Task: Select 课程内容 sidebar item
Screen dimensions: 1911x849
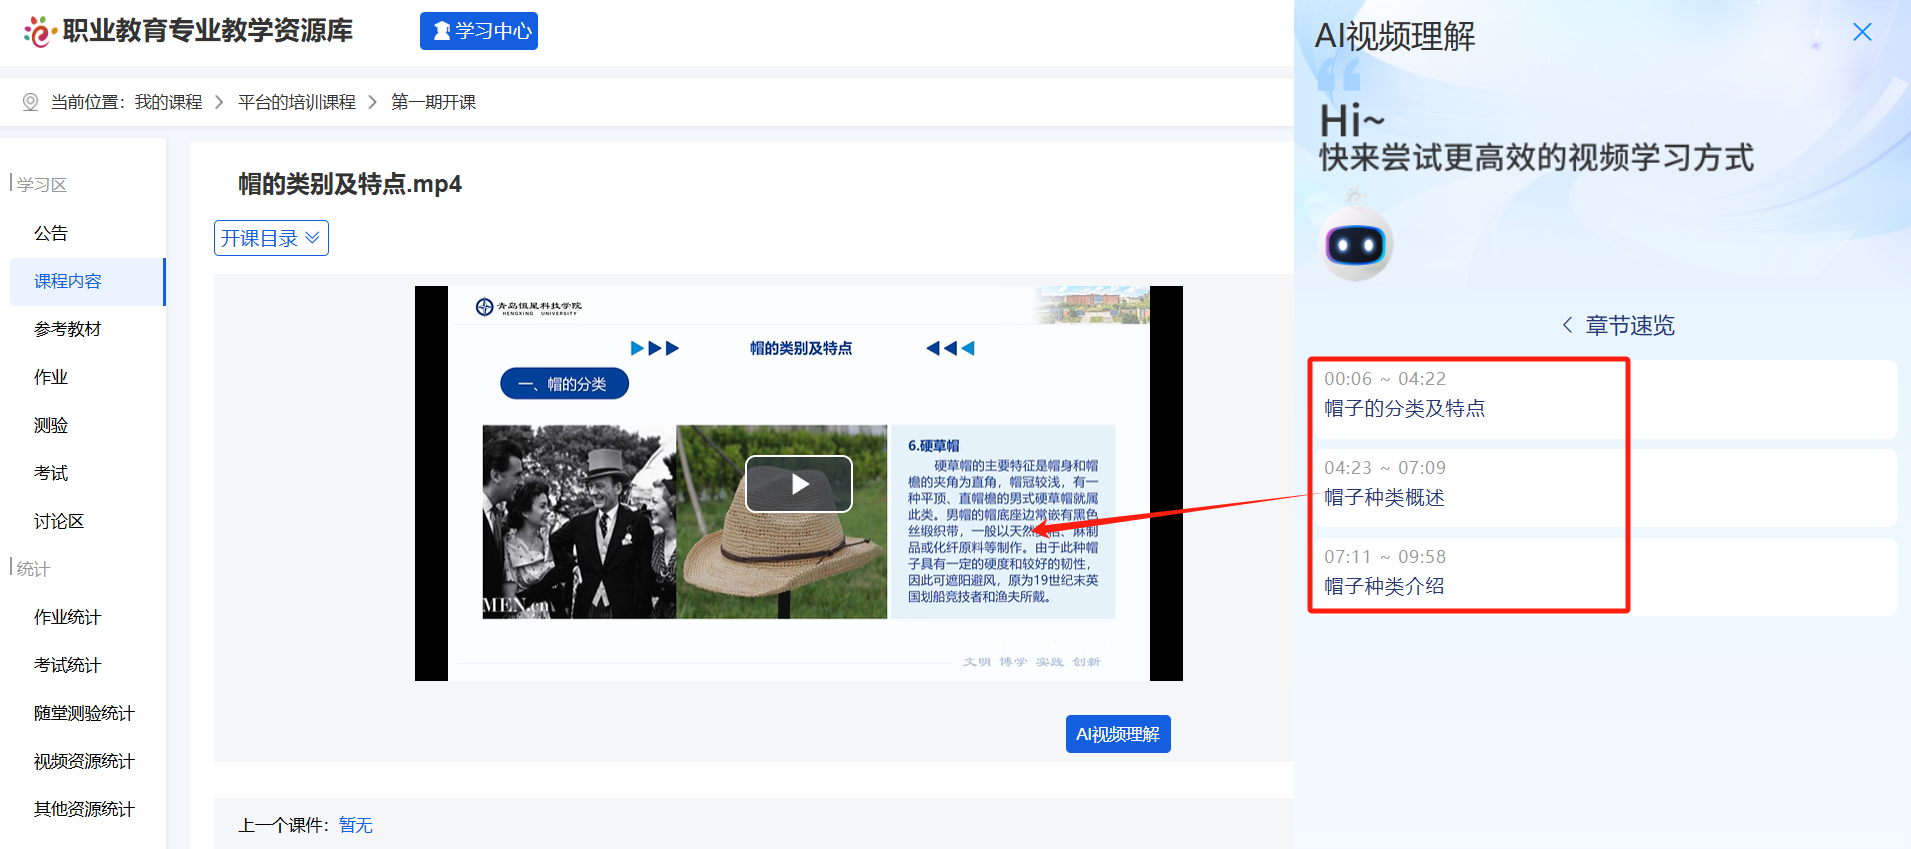Action: [87, 281]
